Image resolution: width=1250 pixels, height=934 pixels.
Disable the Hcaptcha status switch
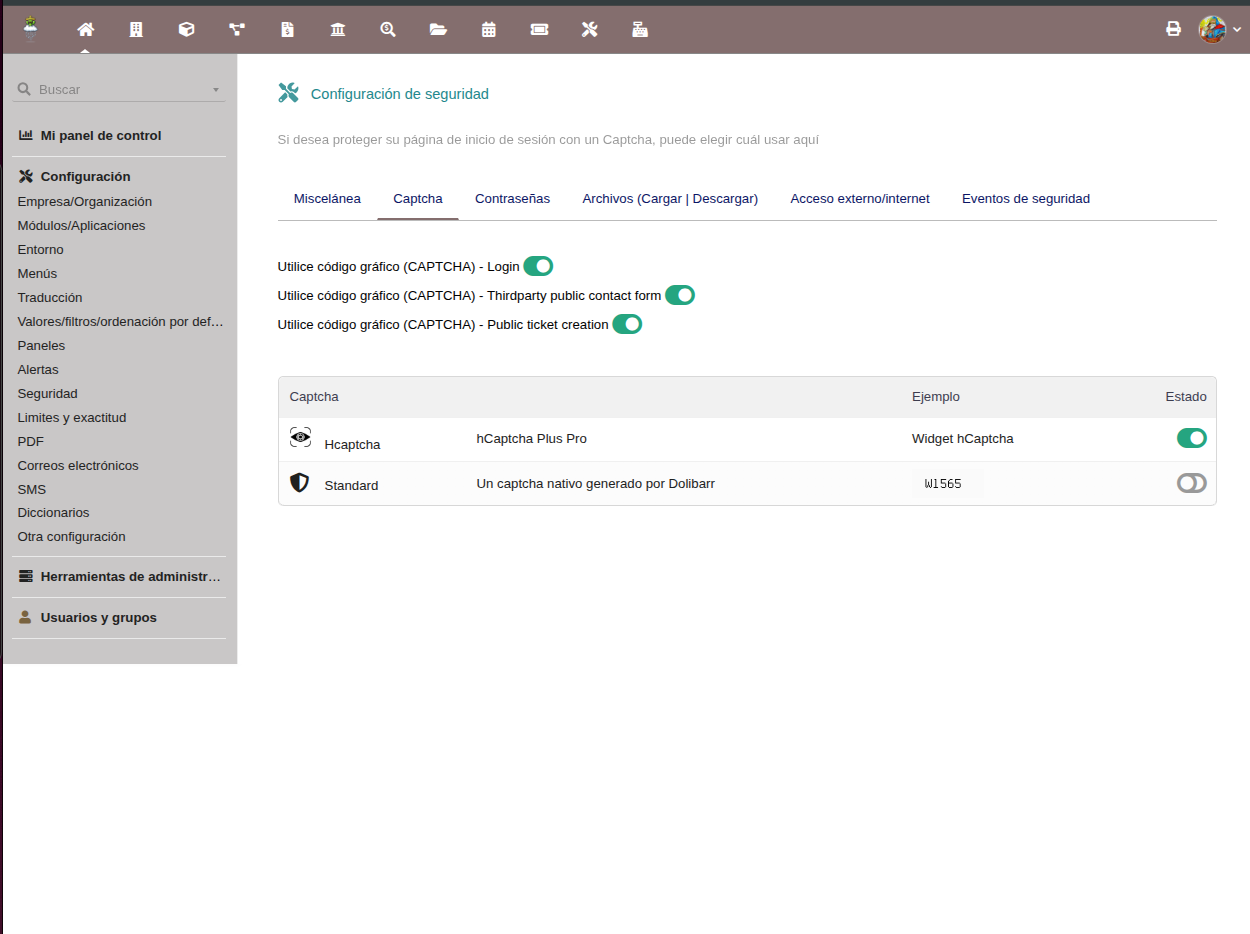click(x=1191, y=438)
